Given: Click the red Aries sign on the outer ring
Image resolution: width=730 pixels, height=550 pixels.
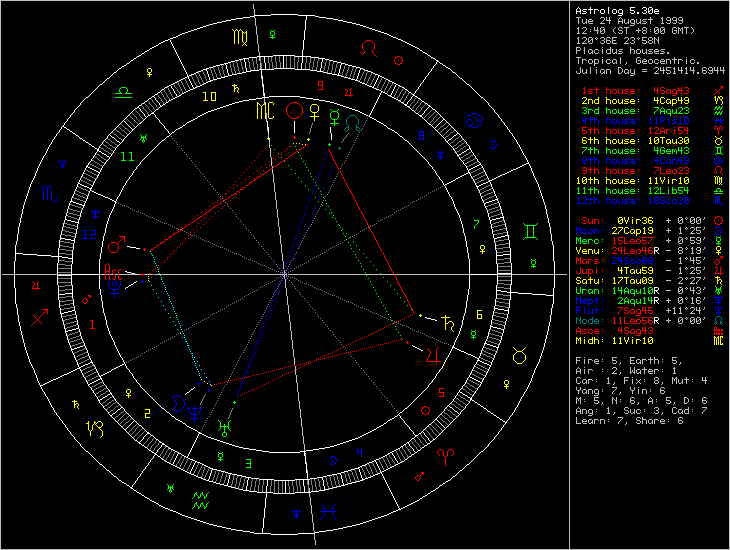Looking at the screenshot, I should coord(445,454).
